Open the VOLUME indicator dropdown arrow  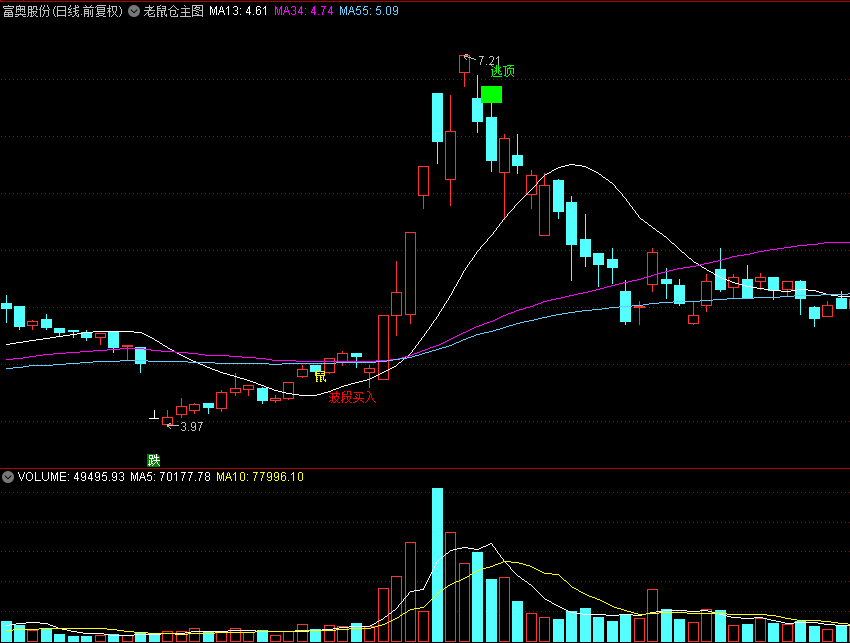click(8, 477)
